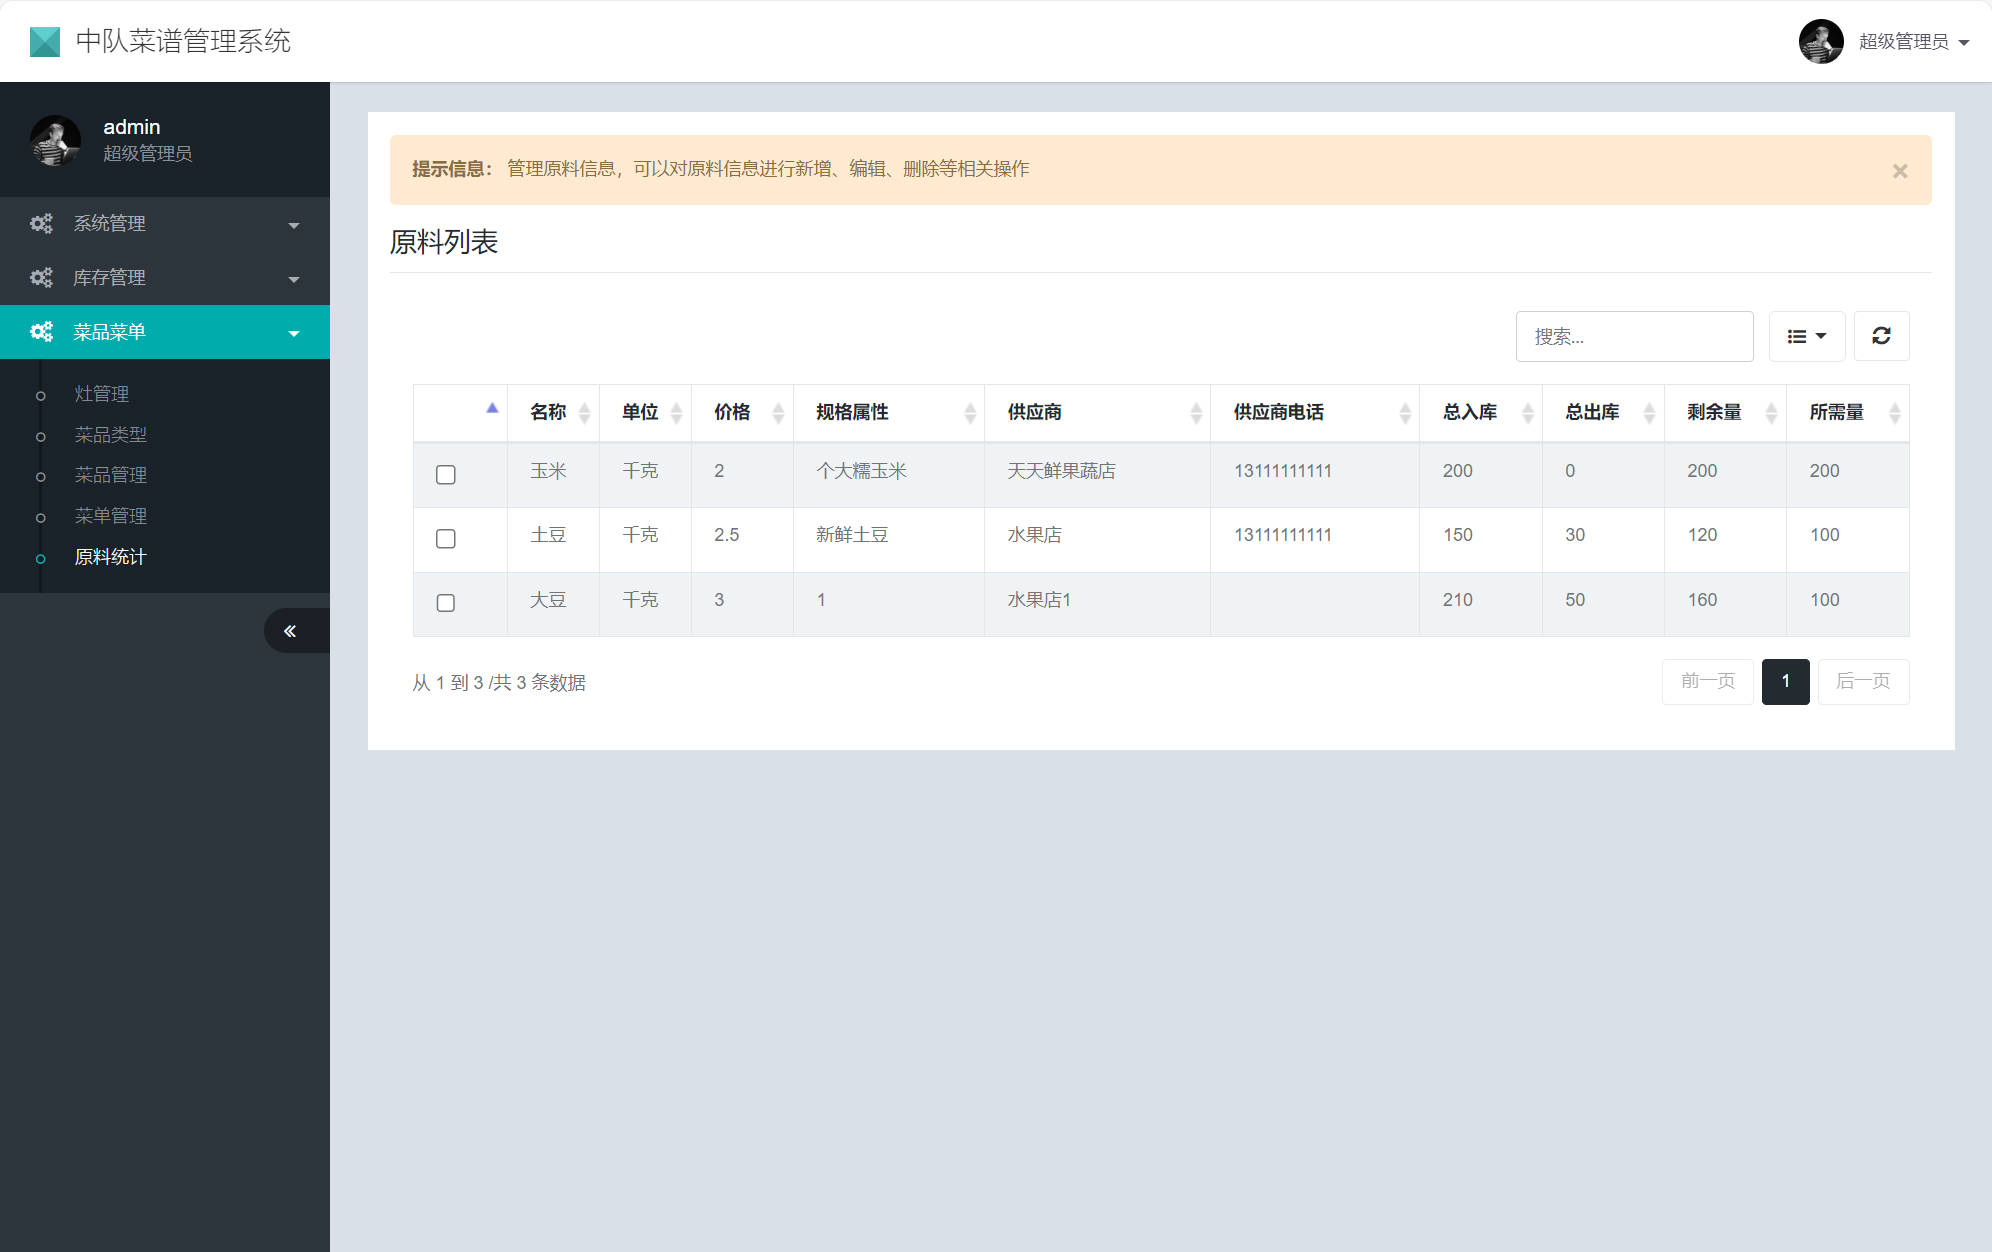The image size is (1992, 1252).
Task: Check the checkbox on the 土豆 row
Action: (446, 539)
